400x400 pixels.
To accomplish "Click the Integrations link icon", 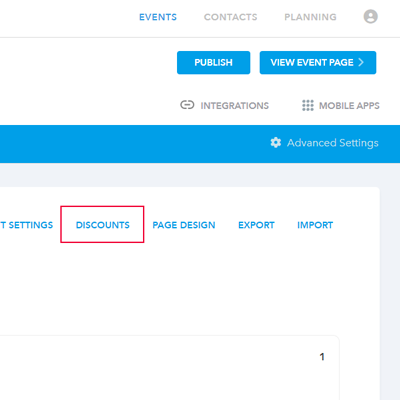I will coord(187,105).
